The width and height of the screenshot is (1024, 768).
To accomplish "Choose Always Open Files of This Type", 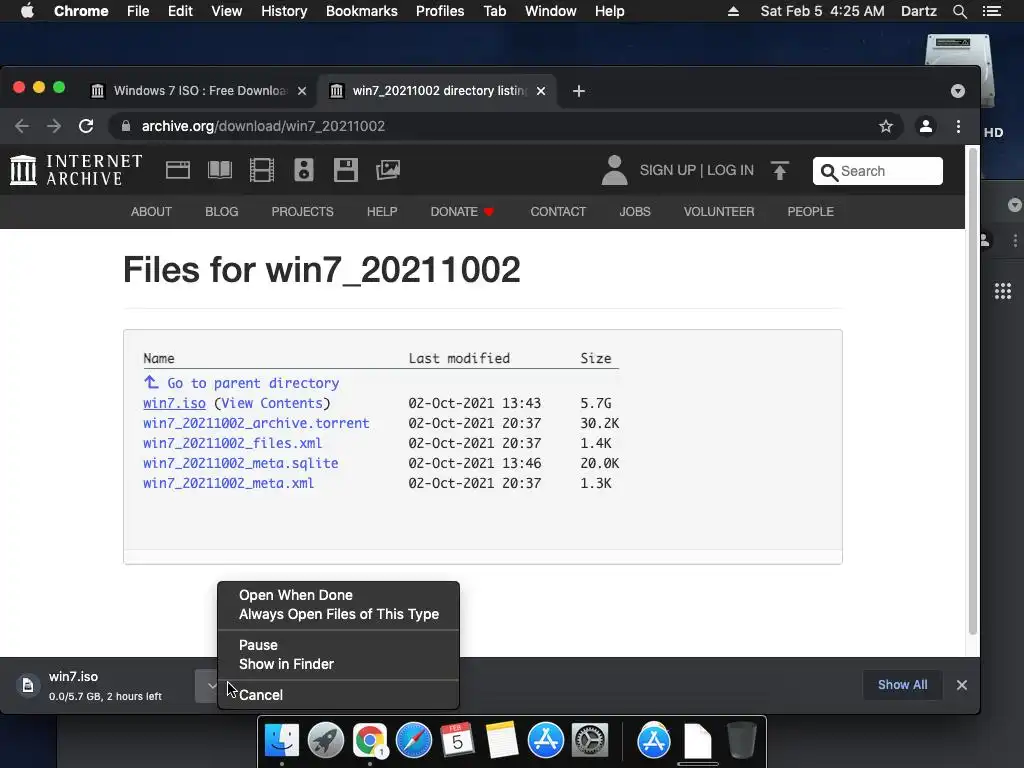I will tap(339, 614).
